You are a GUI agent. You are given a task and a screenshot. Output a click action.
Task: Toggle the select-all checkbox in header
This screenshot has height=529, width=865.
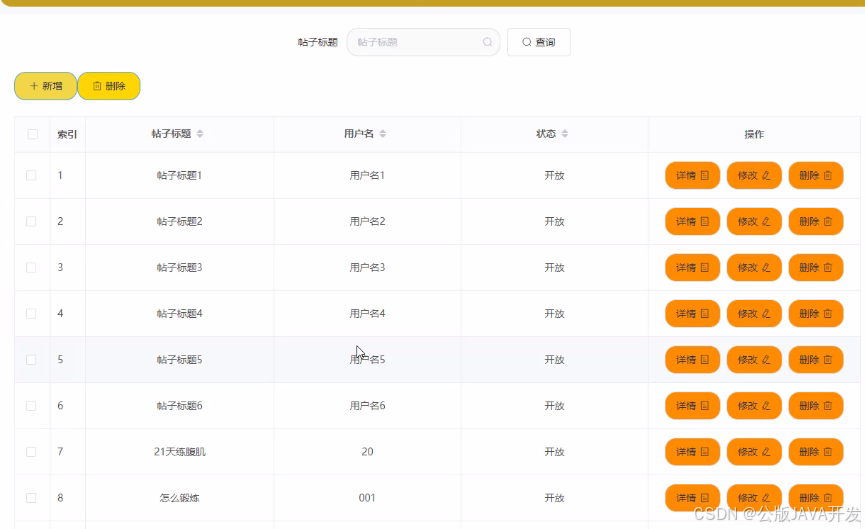tap(33, 134)
